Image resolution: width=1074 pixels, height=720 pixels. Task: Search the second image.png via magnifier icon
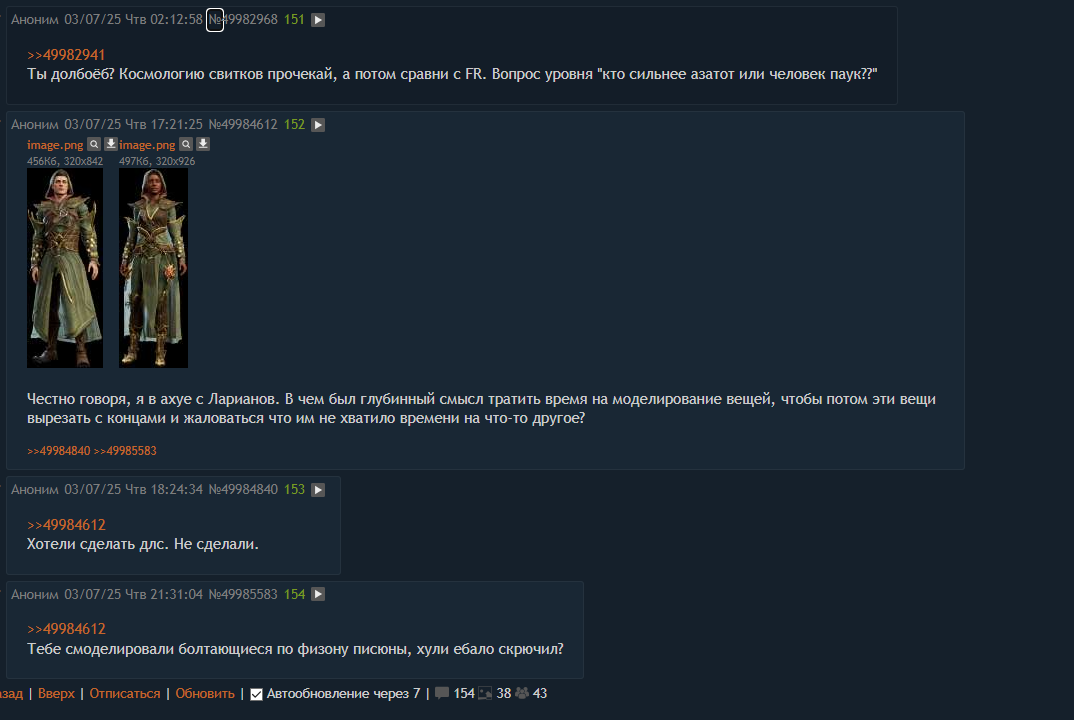[186, 144]
